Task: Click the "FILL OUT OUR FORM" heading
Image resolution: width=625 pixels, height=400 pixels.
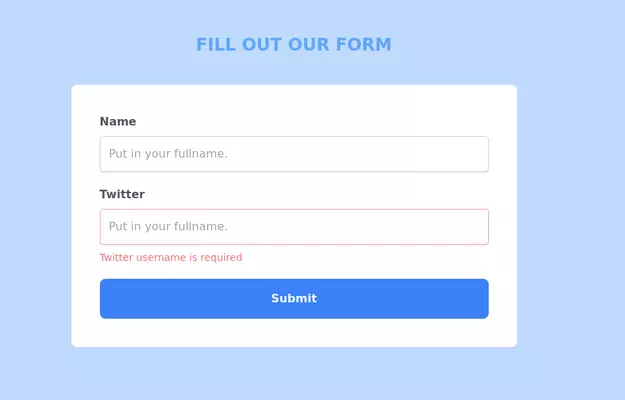Action: click(294, 45)
